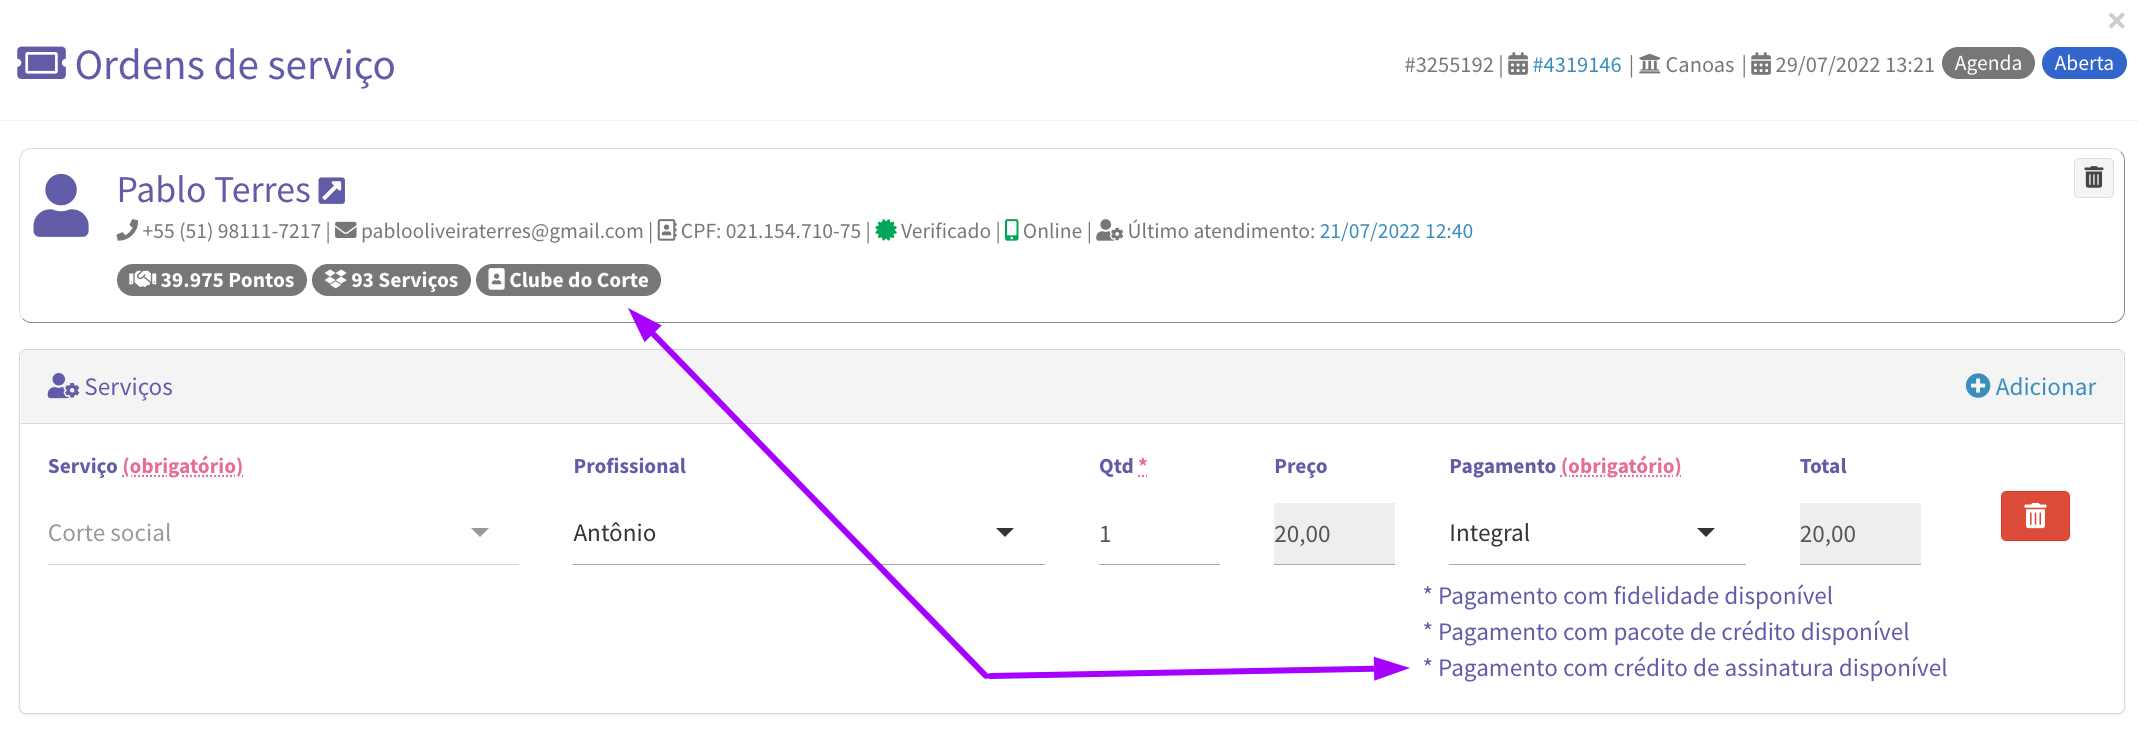Open Pablo Terres profile external link icon

tap(331, 190)
